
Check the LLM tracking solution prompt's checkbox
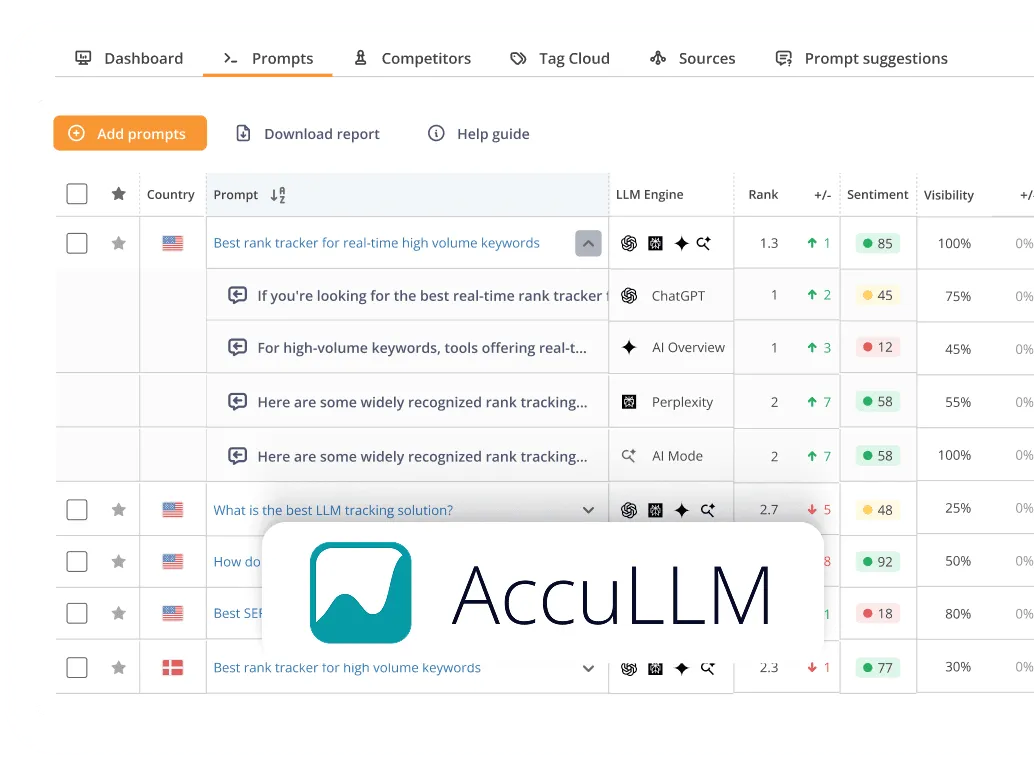click(x=76, y=509)
